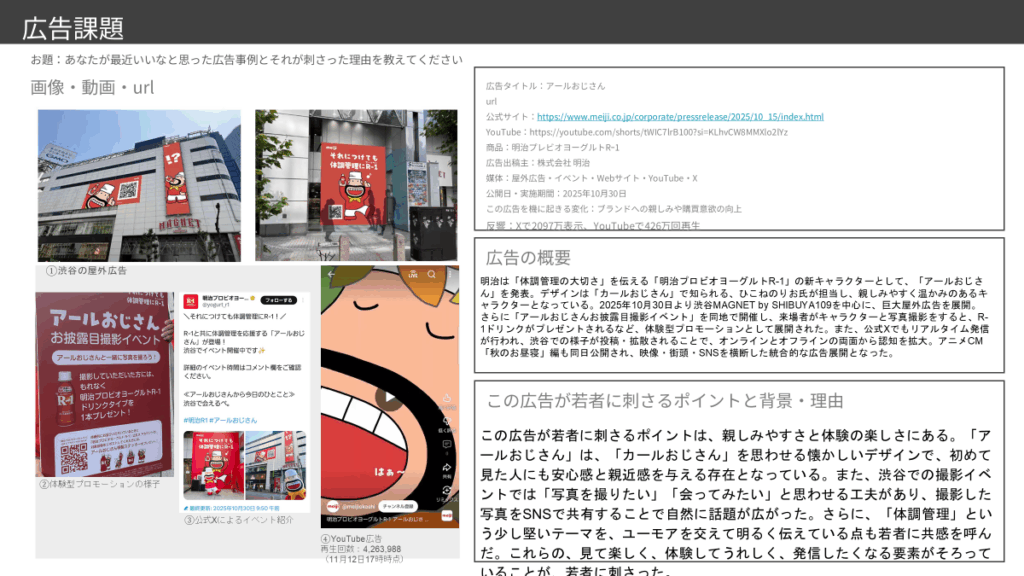Select the Shibuya MAGNET building billboard photo
Viewport: 1024px width, 576px height.
(x=139, y=185)
